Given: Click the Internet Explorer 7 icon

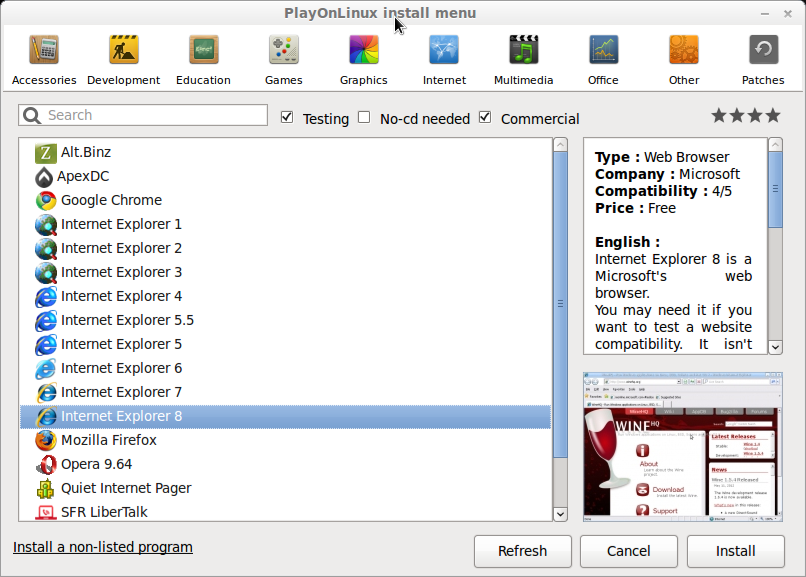Looking at the screenshot, I should point(46,393).
